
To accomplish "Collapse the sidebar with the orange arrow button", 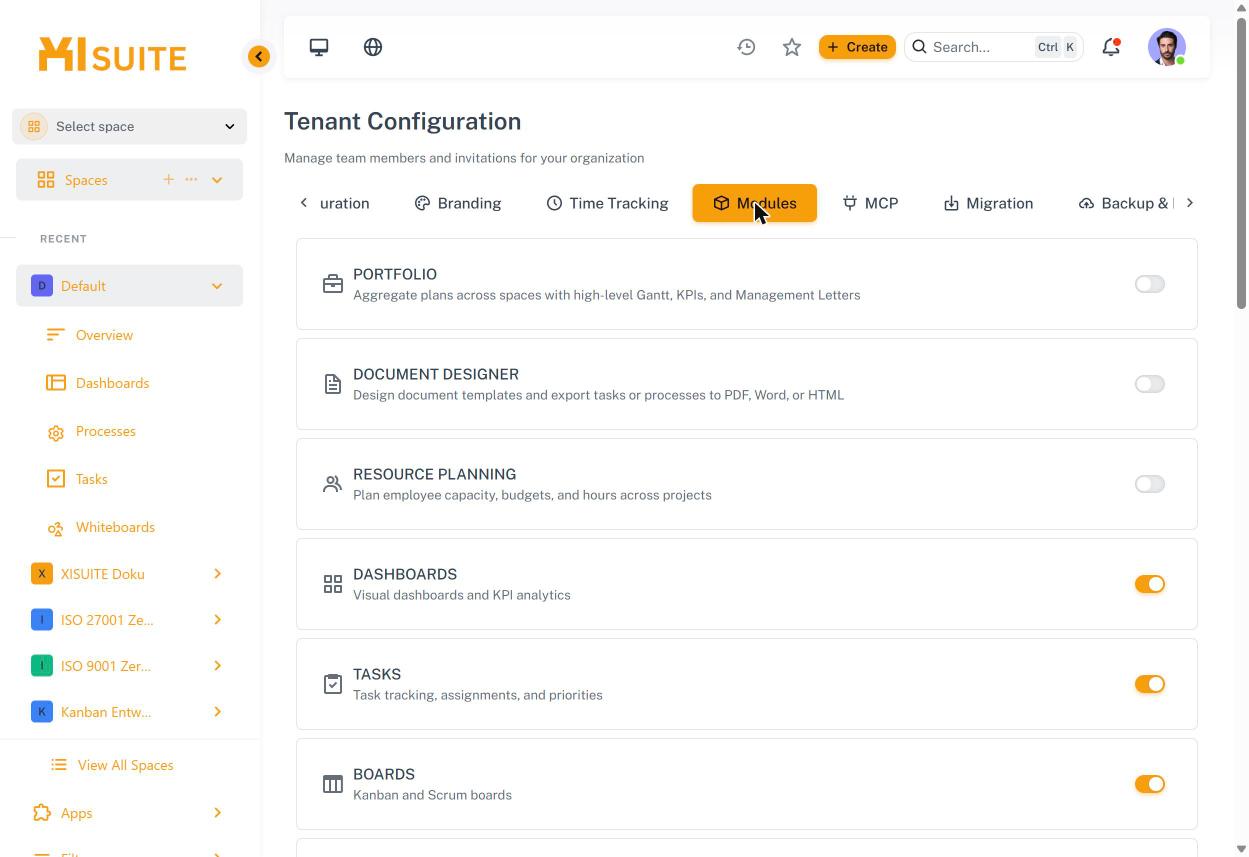I will click(x=259, y=57).
